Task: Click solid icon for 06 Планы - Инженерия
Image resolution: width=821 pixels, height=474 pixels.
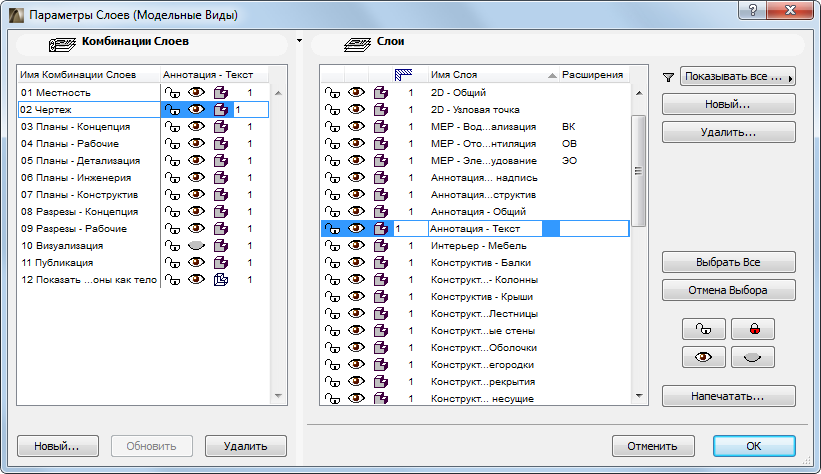Action: point(221,178)
